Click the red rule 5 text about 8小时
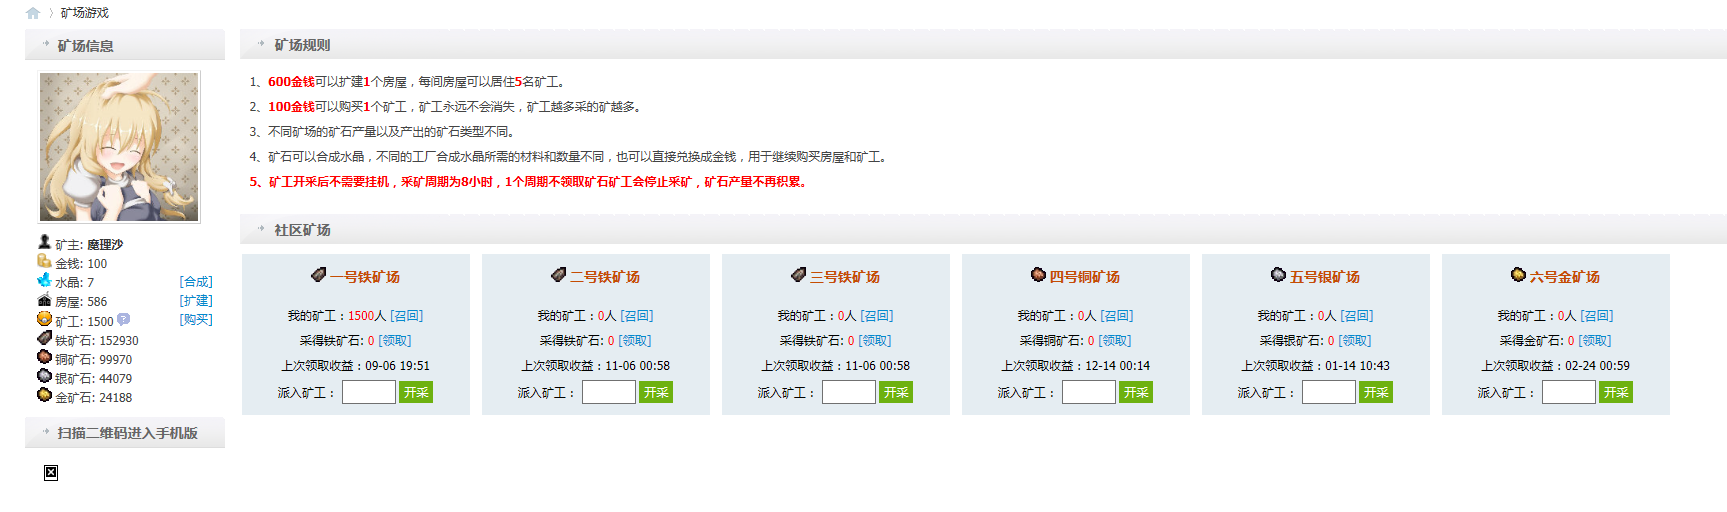Viewport: 1727px width, 512px height. coord(528,182)
